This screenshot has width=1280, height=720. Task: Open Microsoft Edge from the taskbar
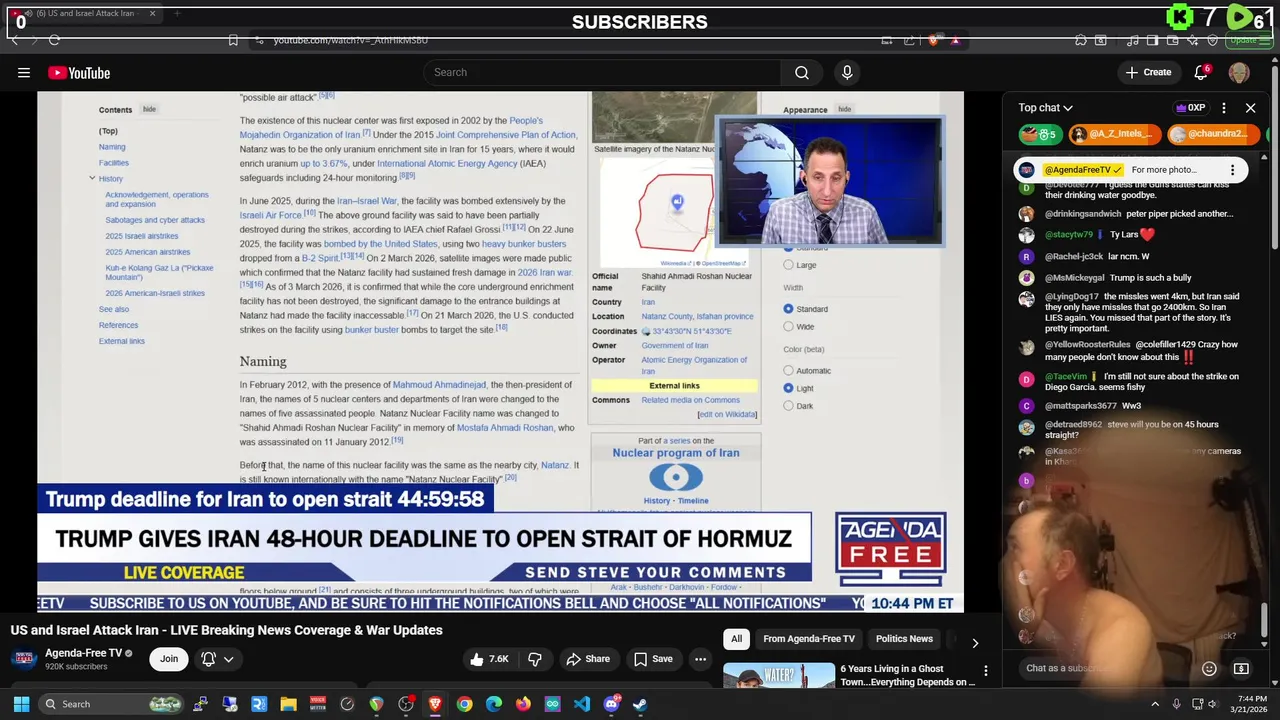[x=494, y=704]
